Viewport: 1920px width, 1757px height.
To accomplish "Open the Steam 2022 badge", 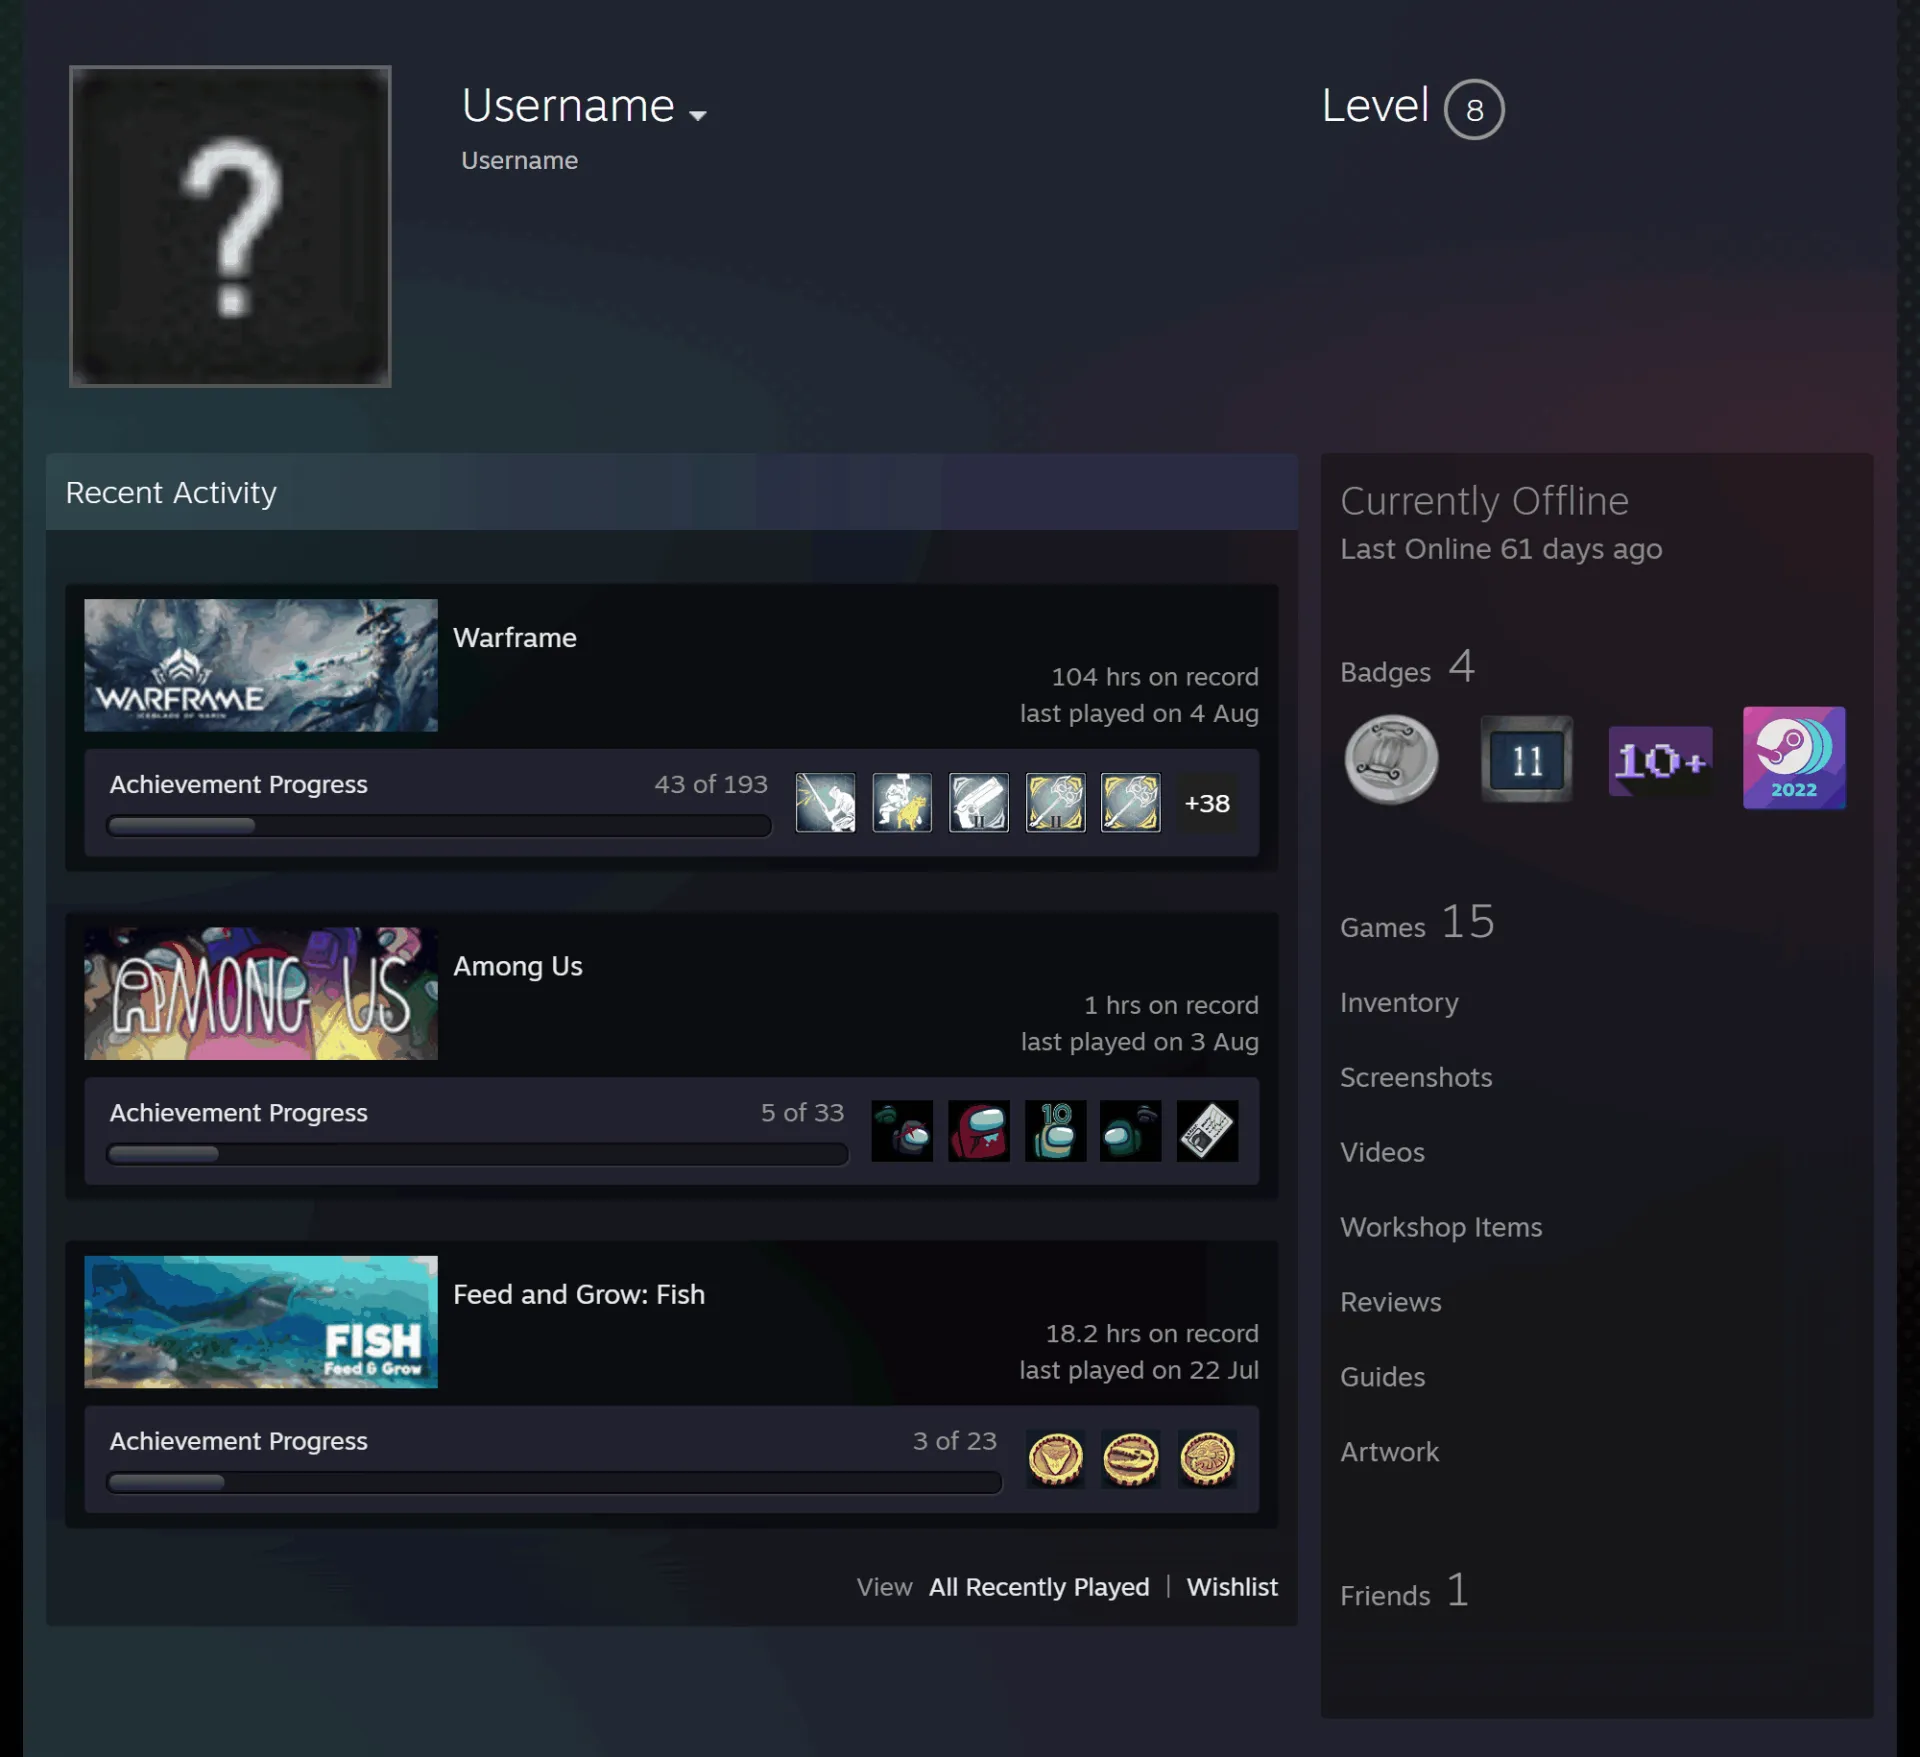I will [x=1794, y=758].
